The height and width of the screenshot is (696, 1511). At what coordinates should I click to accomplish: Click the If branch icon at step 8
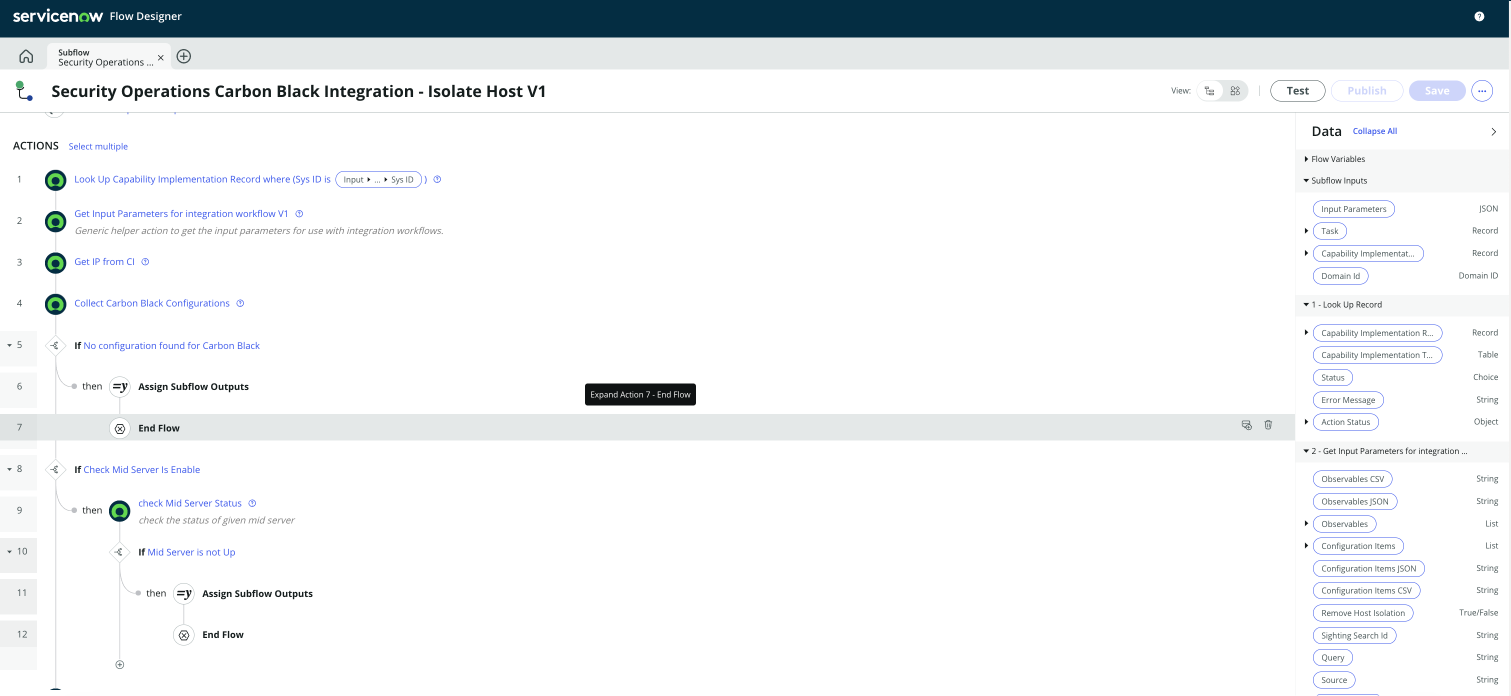click(56, 469)
